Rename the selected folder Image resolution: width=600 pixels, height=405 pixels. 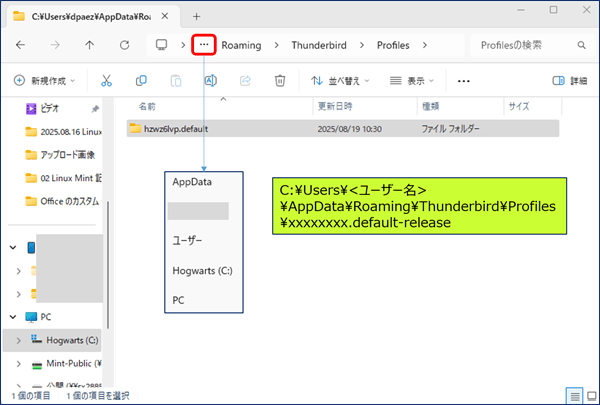(210, 81)
